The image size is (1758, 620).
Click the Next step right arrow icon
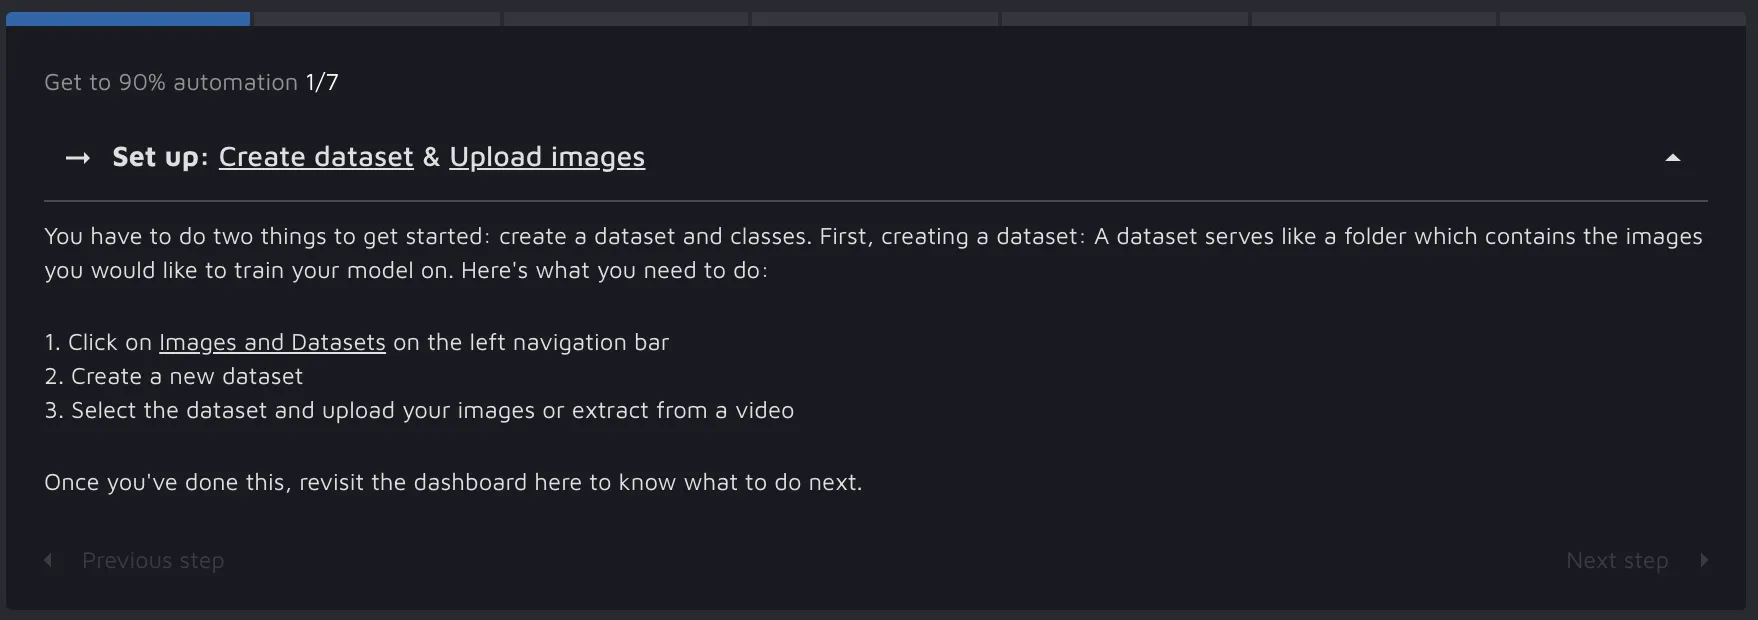coord(1704,560)
